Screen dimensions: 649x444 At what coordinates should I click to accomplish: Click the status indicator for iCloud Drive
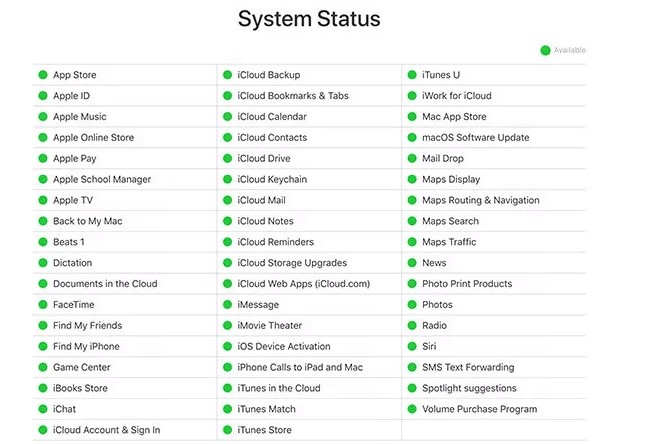[228, 159]
